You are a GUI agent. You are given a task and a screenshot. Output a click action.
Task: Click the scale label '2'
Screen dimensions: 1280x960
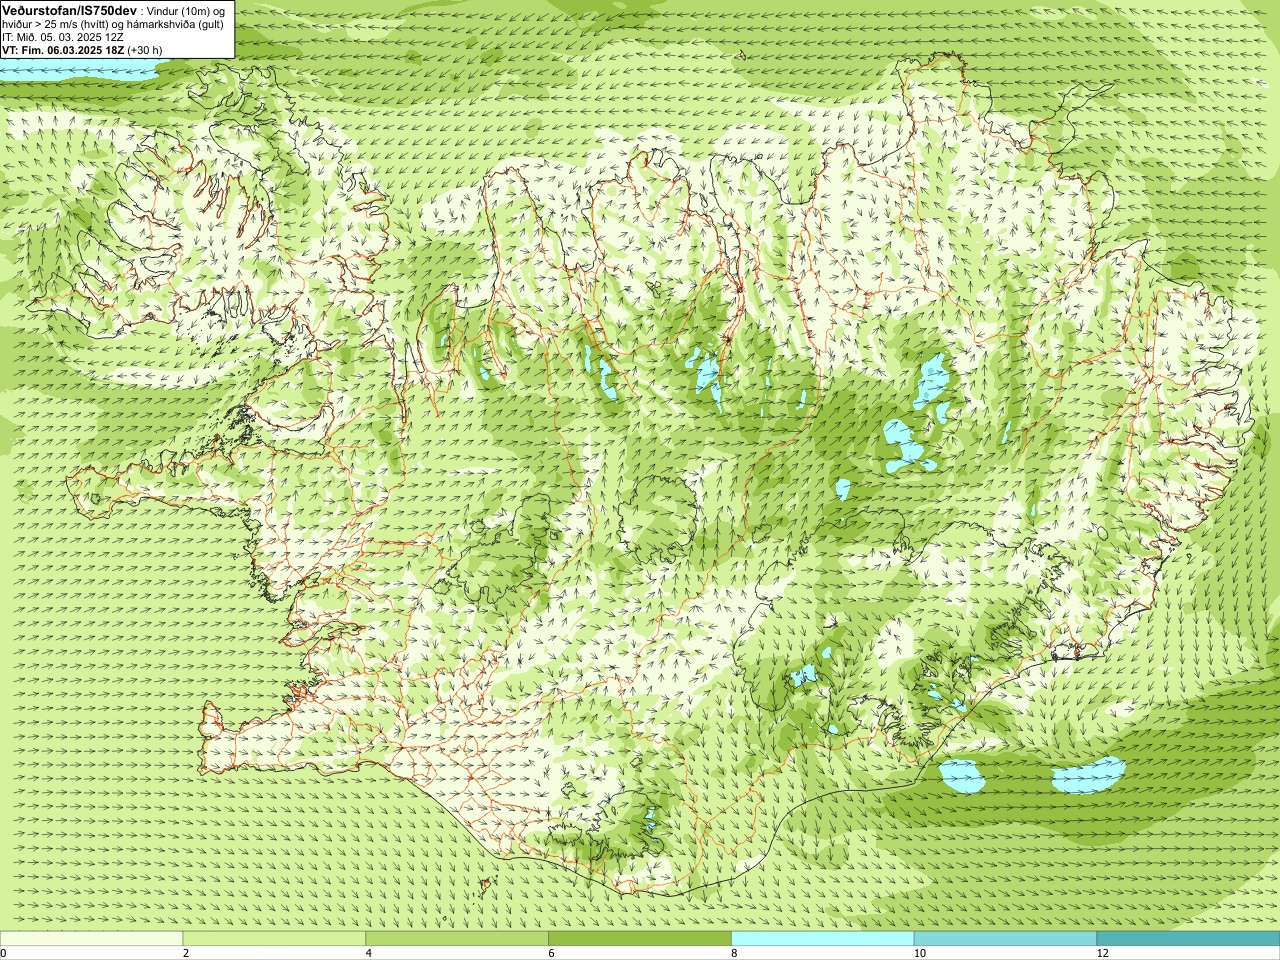pyautogui.click(x=186, y=953)
